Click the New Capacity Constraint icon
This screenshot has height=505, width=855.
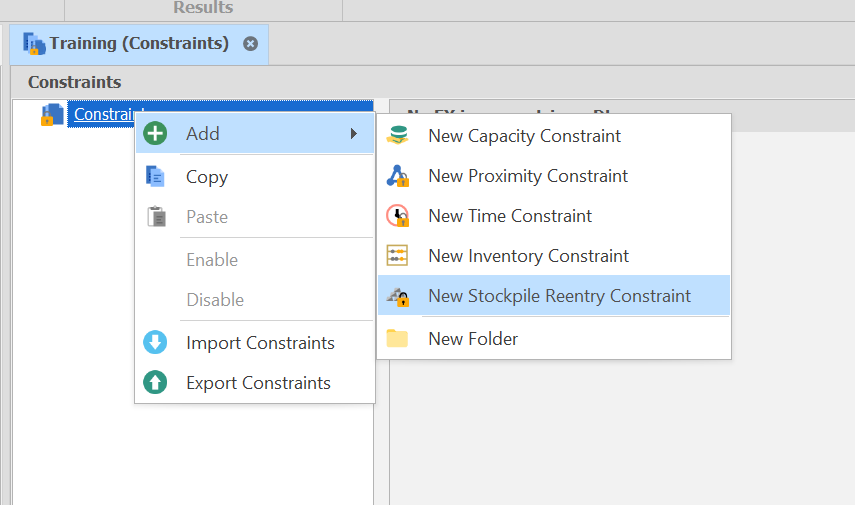tap(398, 136)
